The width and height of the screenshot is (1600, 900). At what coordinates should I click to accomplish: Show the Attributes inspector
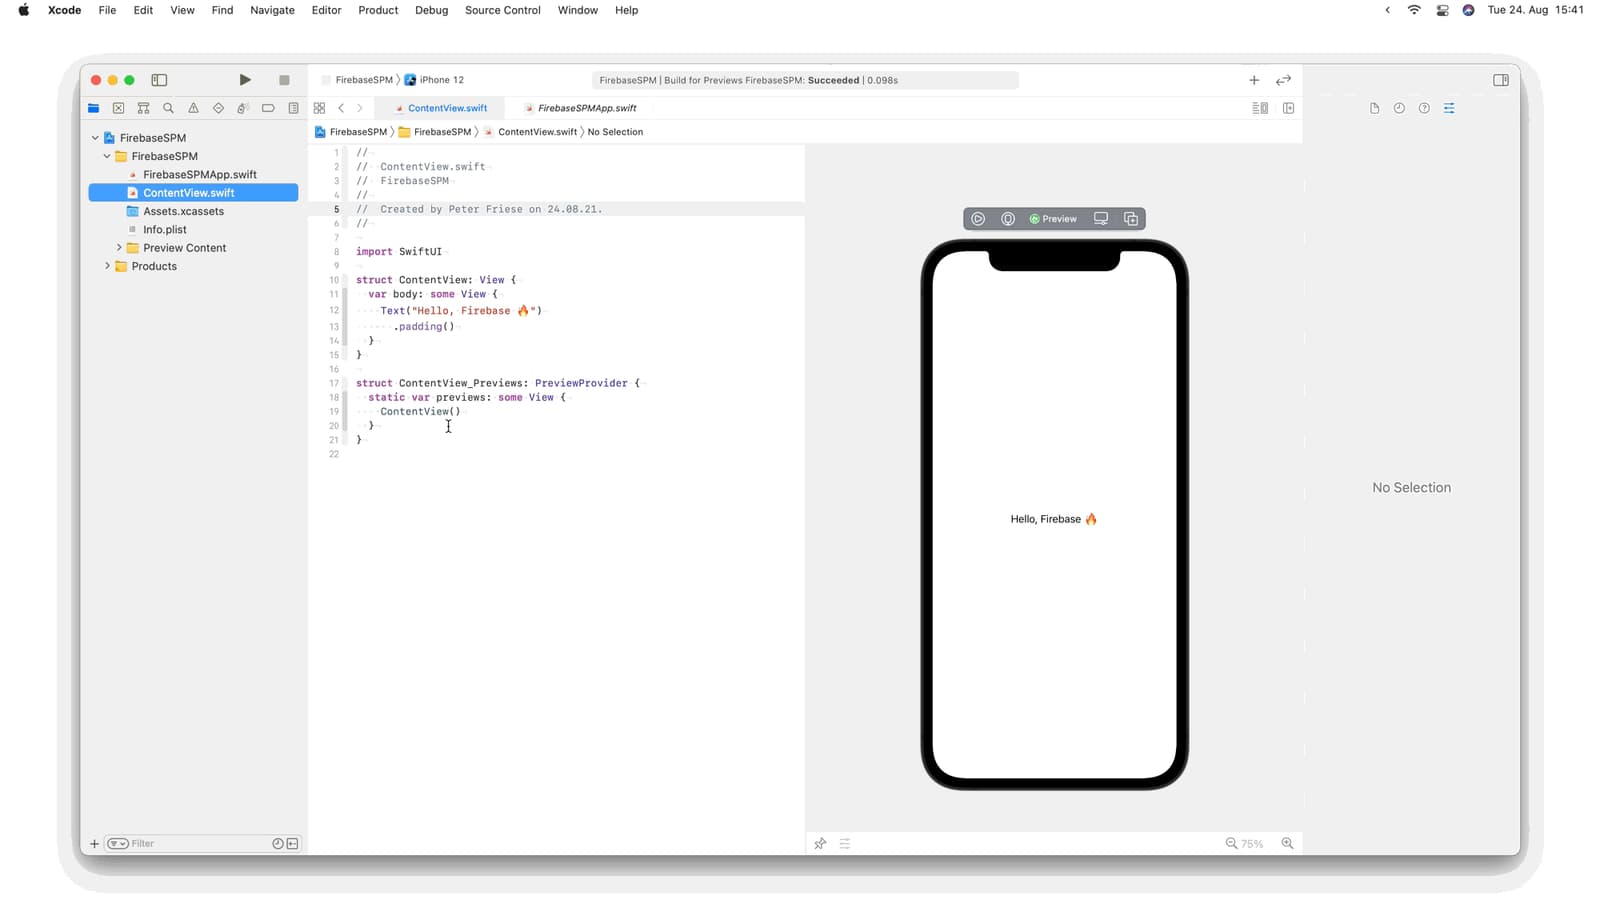pos(1449,108)
